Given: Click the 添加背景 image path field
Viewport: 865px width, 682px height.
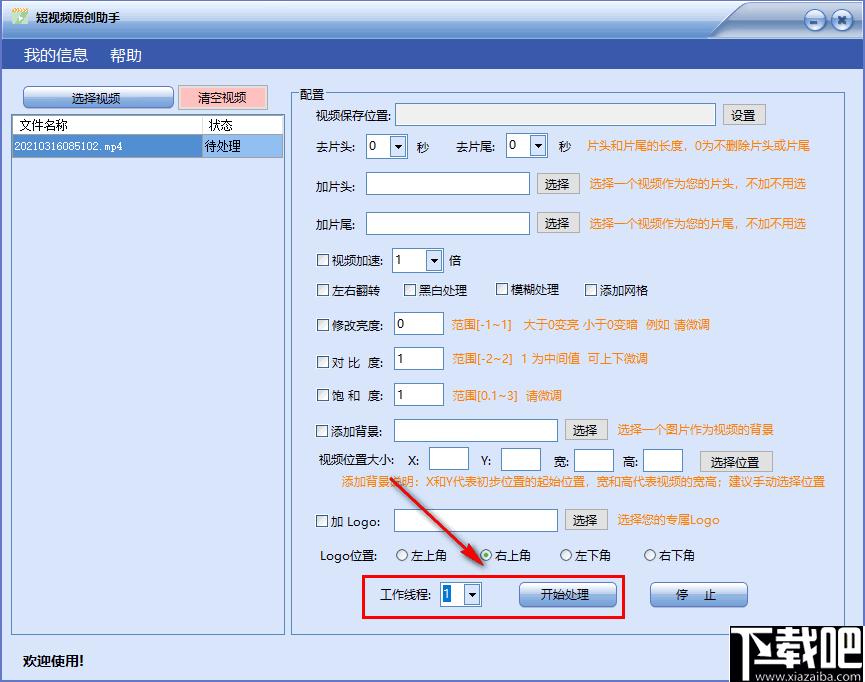Looking at the screenshot, I should [476, 430].
